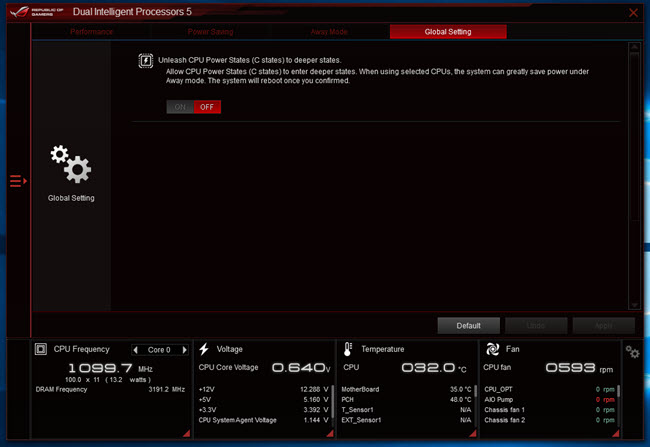The image size is (650, 447).
Task: Open monitor settings gear at bottom right
Action: click(632, 352)
